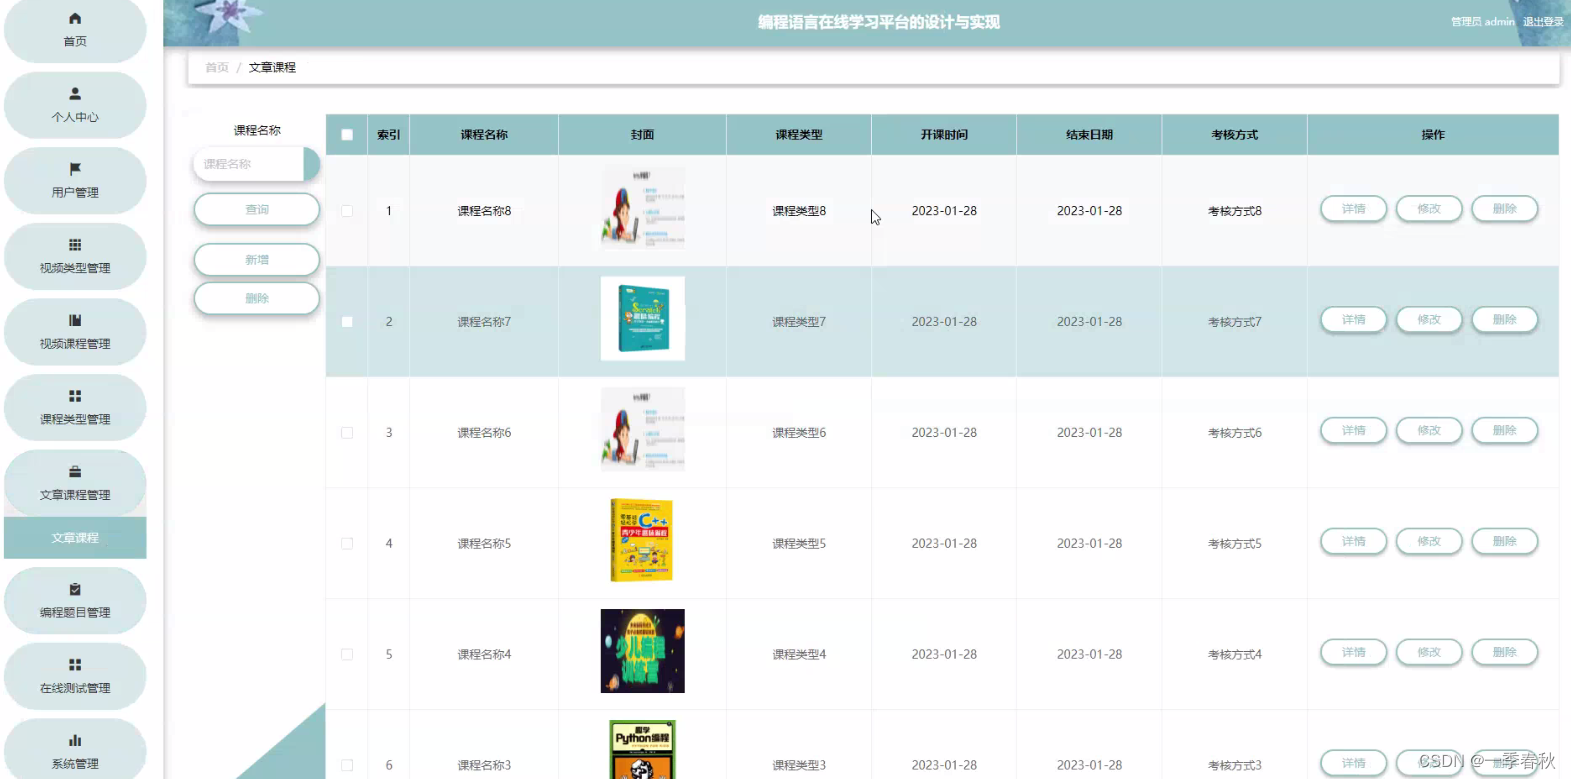Click 删除 for 课程名称5

tap(1505, 542)
